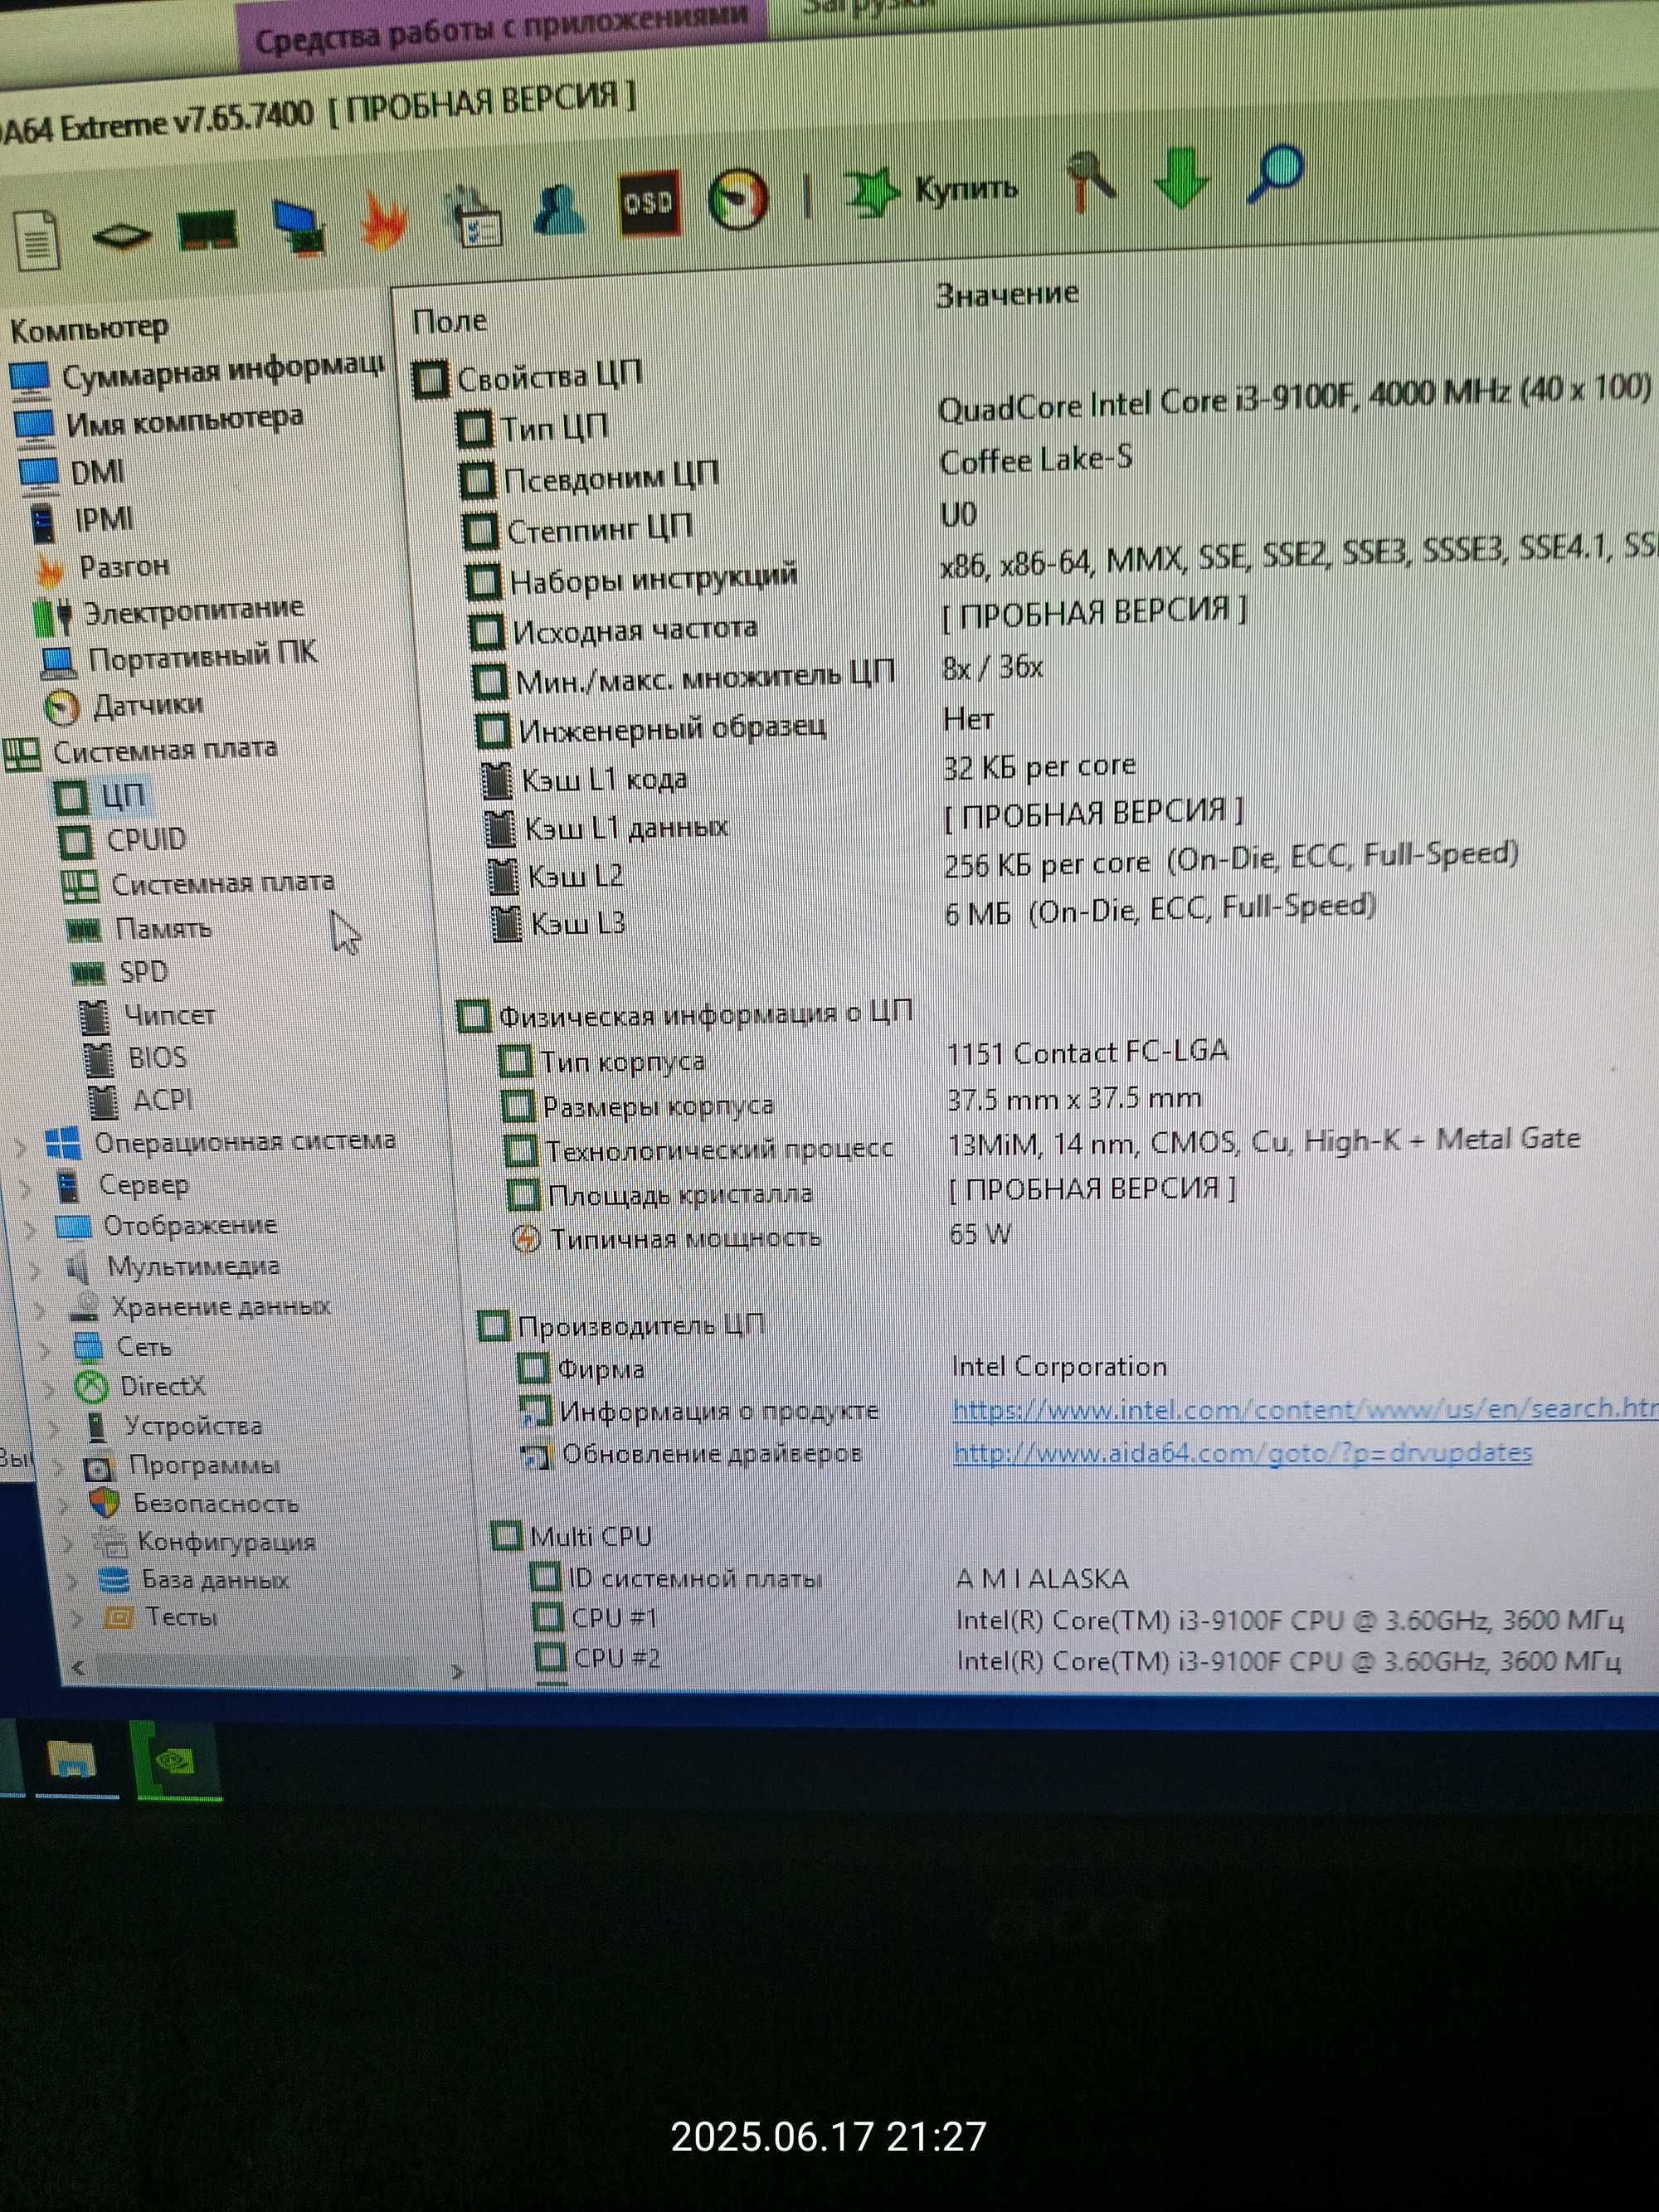This screenshot has width=1659, height=2212.
Task: Select Конфигурация tree item
Action: click(x=204, y=1542)
